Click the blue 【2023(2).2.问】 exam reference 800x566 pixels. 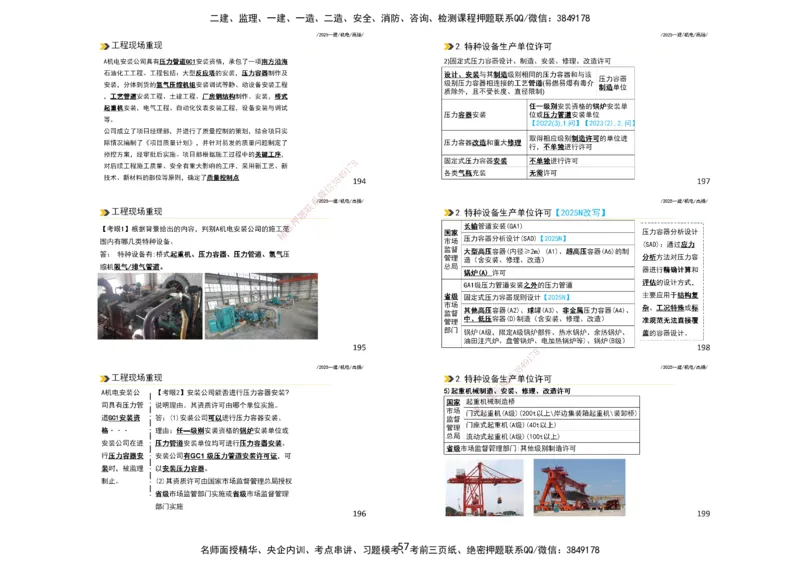(609, 123)
